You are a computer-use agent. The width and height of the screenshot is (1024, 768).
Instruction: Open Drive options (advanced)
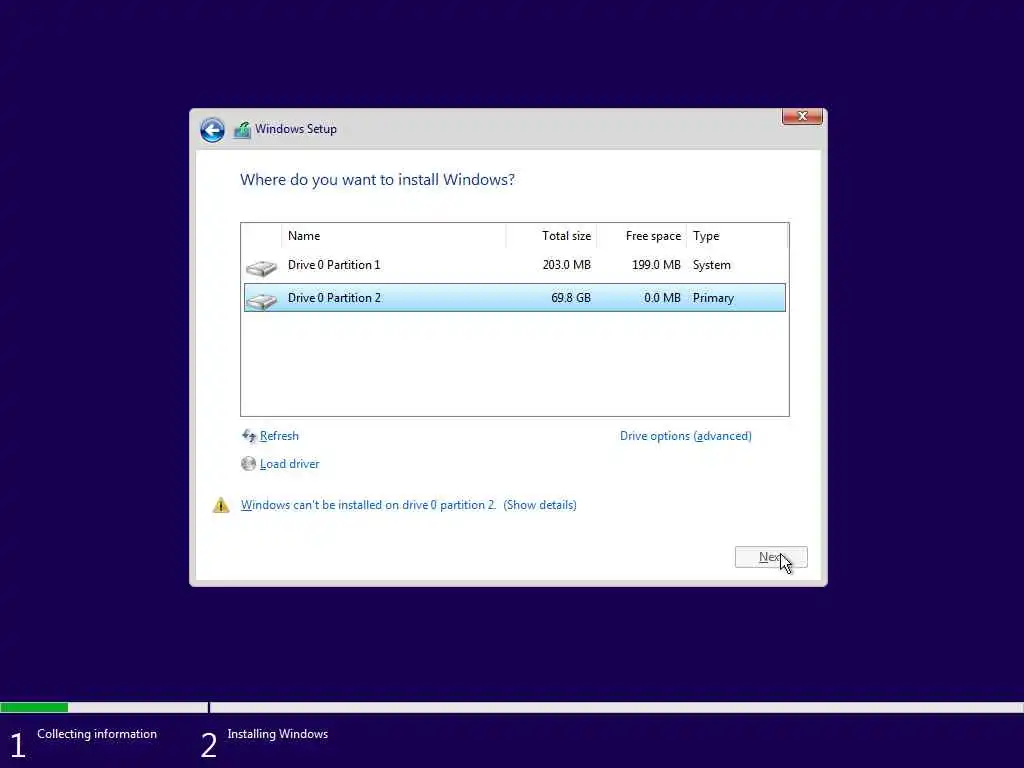pos(686,436)
